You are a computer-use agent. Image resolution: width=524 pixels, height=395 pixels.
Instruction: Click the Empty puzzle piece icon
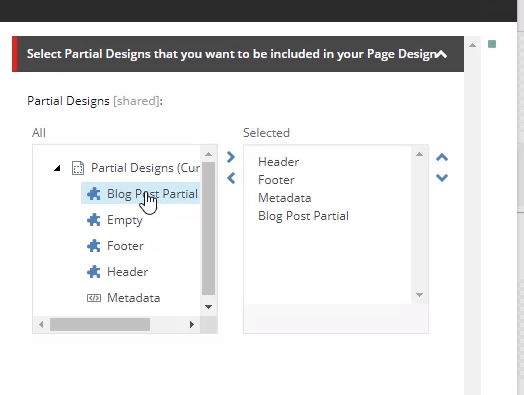pos(94,220)
